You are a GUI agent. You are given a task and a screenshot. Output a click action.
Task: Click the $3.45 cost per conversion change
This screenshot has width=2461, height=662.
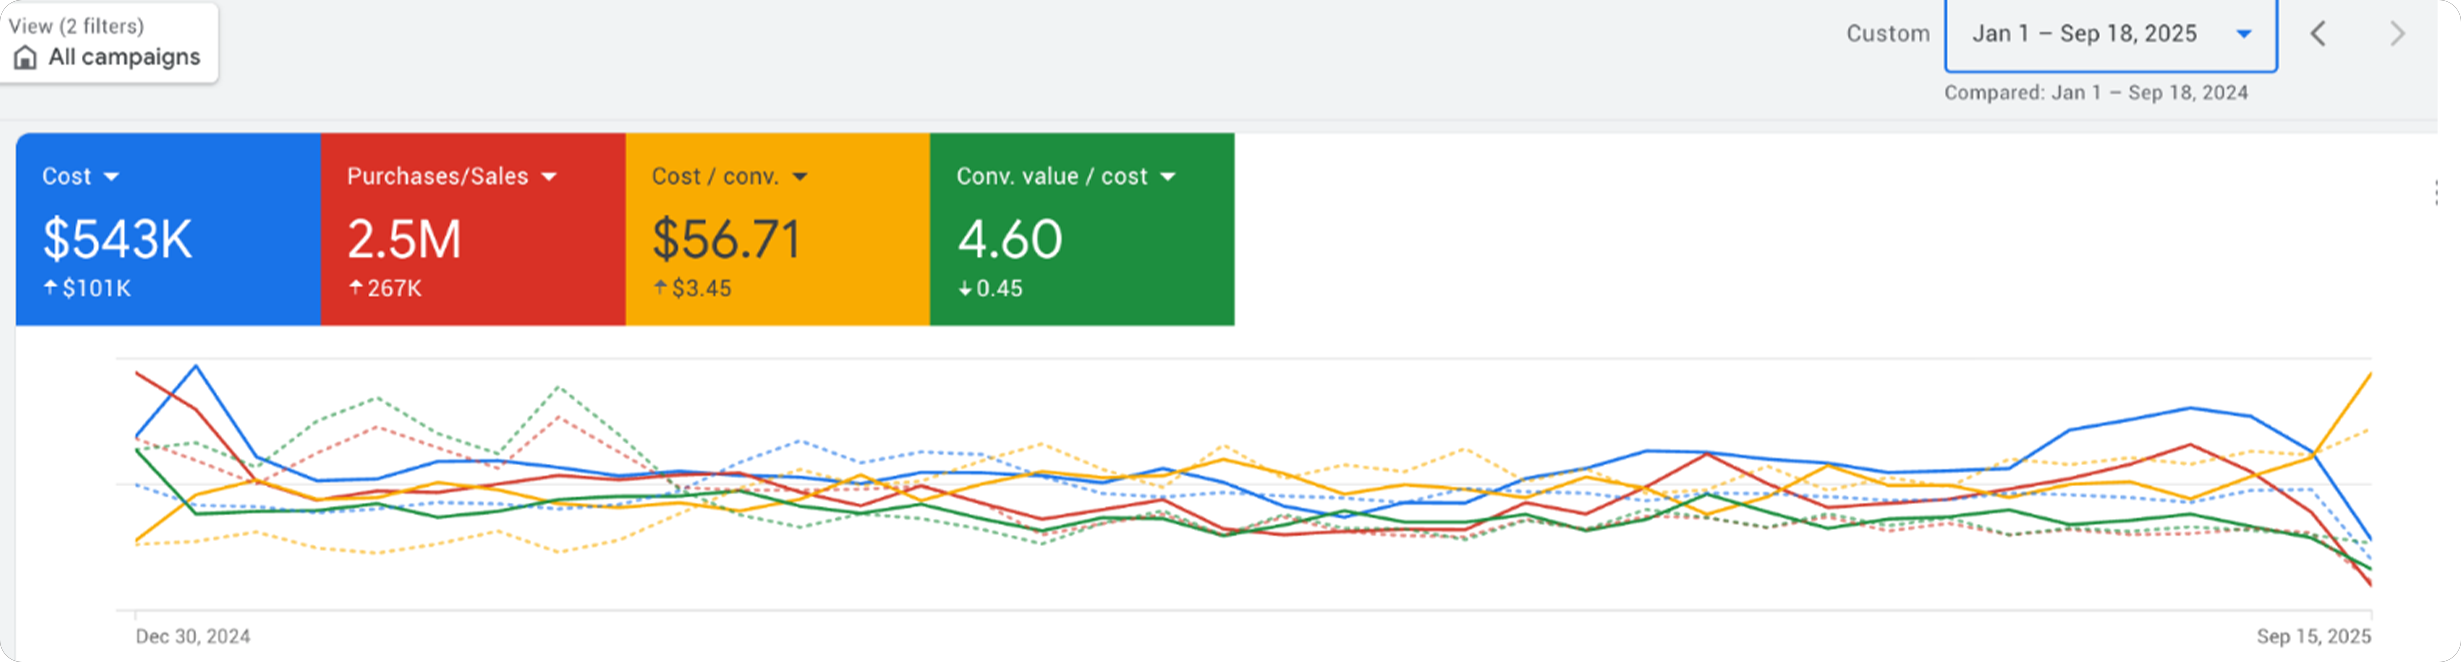coord(692,288)
